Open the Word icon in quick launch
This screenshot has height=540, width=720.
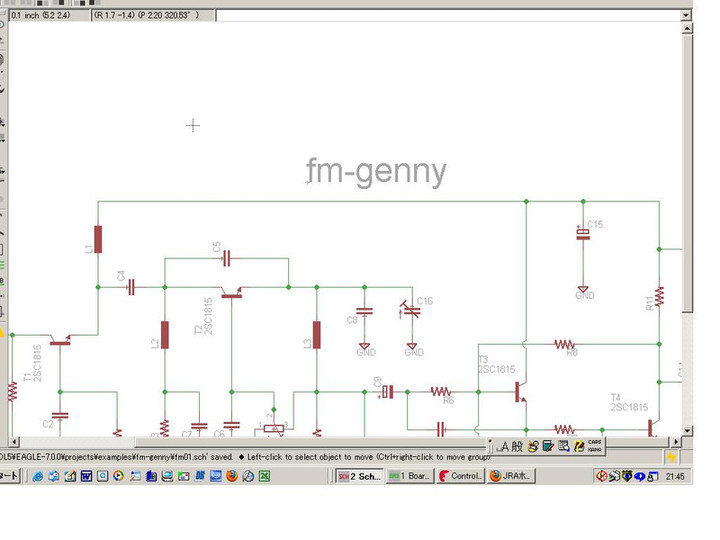click(86, 477)
